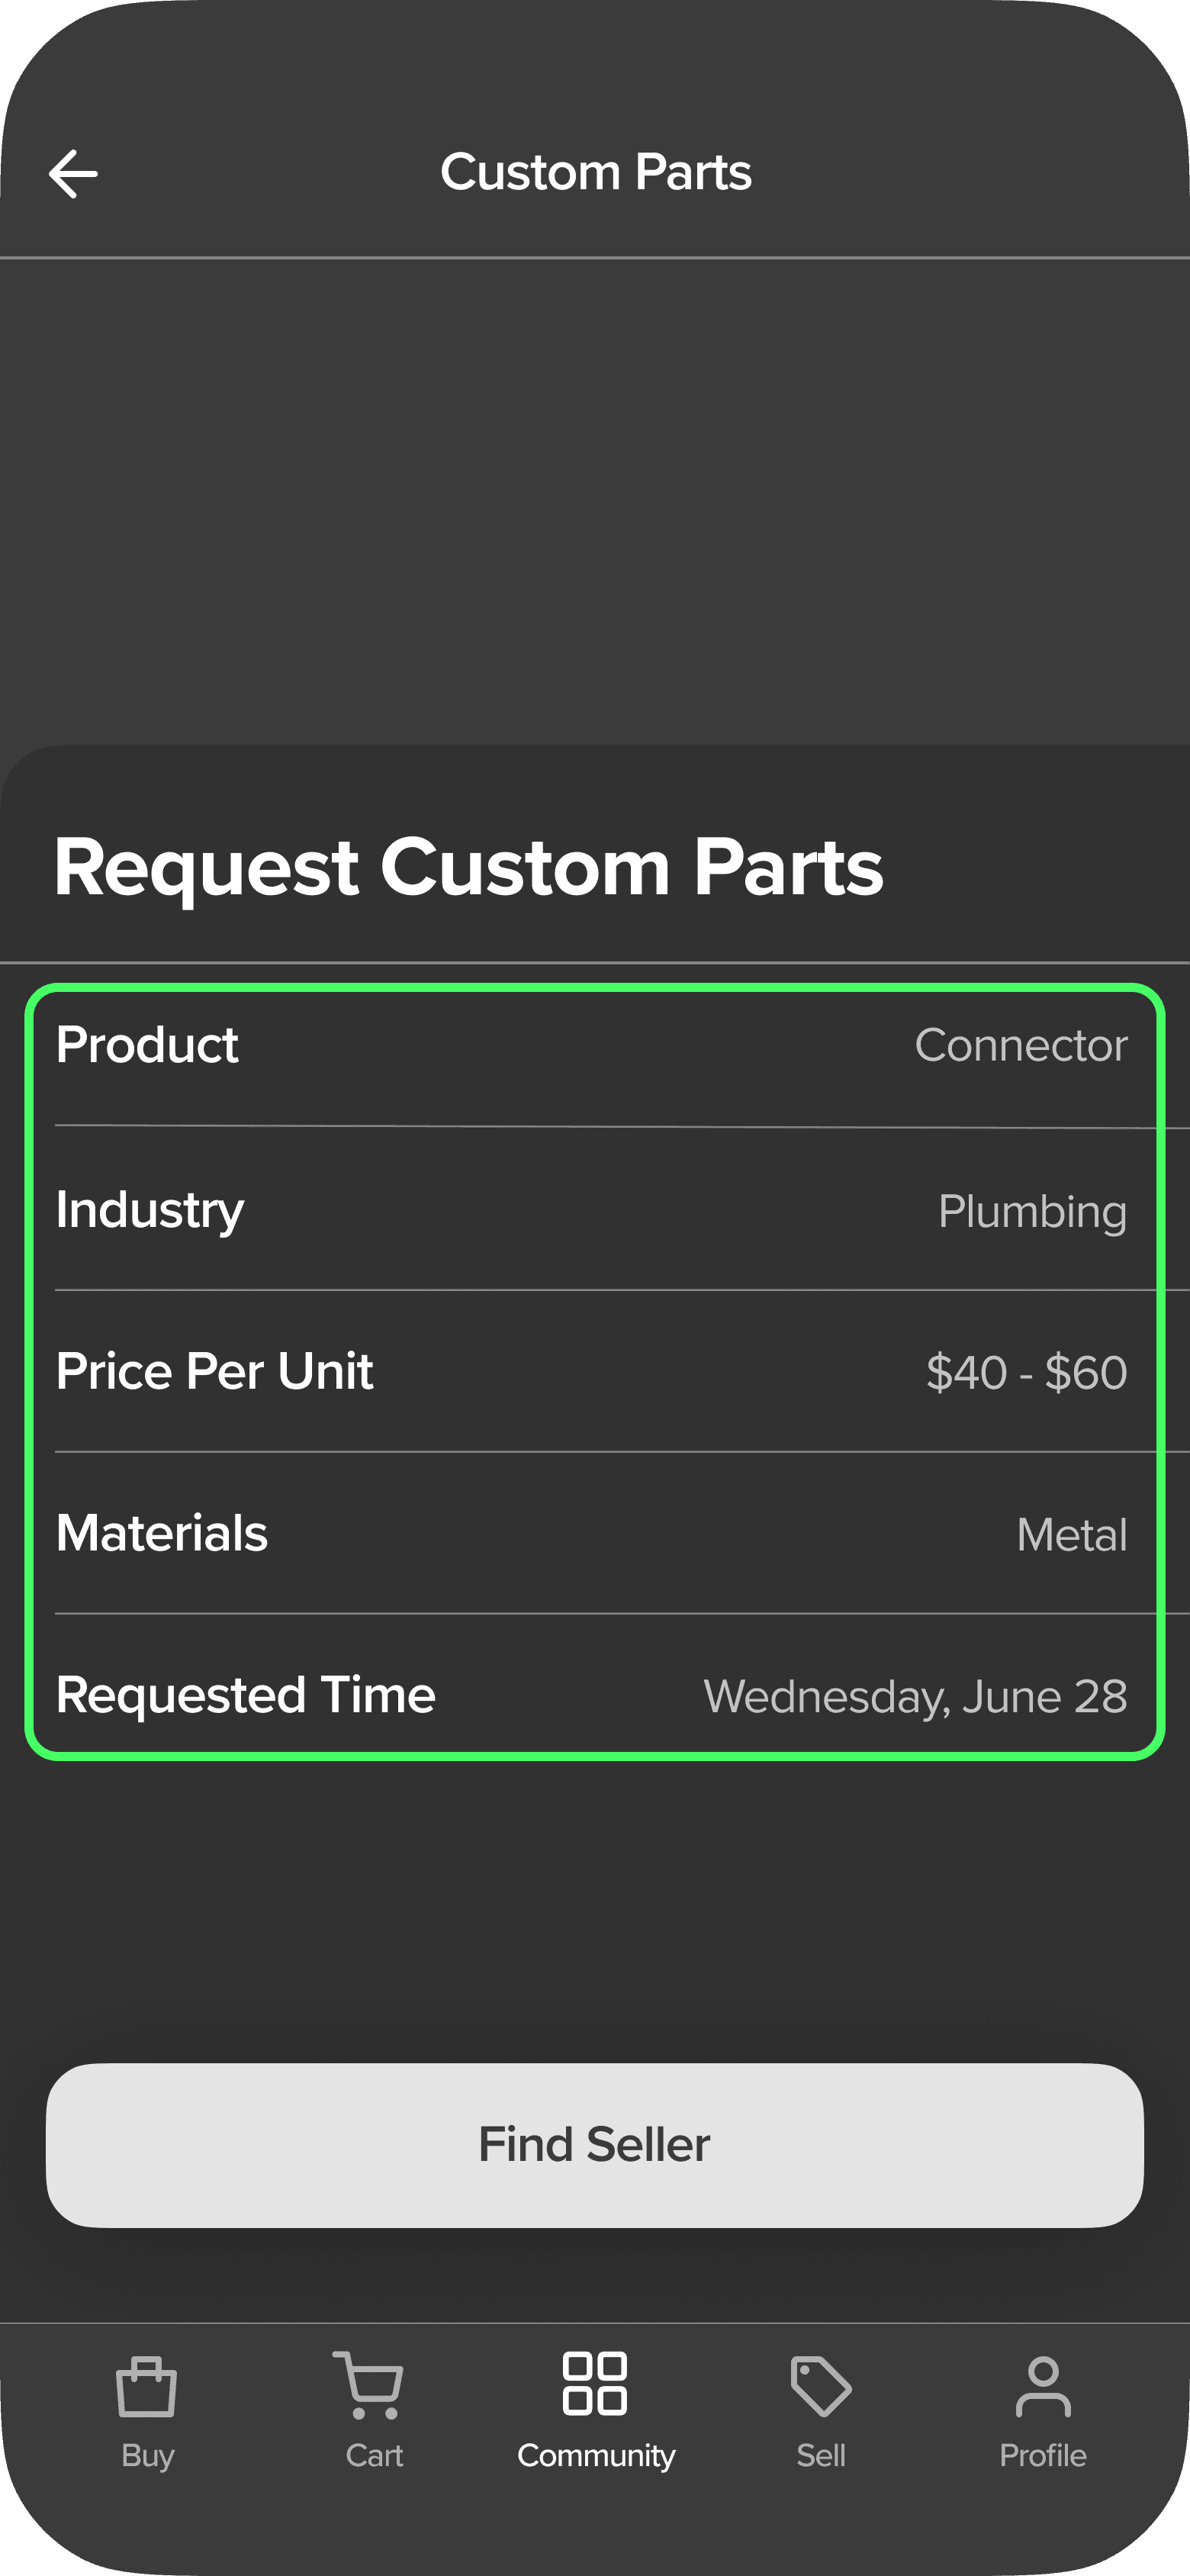Open the Cart icon
The height and width of the screenshot is (2576, 1190).
[x=369, y=2385]
